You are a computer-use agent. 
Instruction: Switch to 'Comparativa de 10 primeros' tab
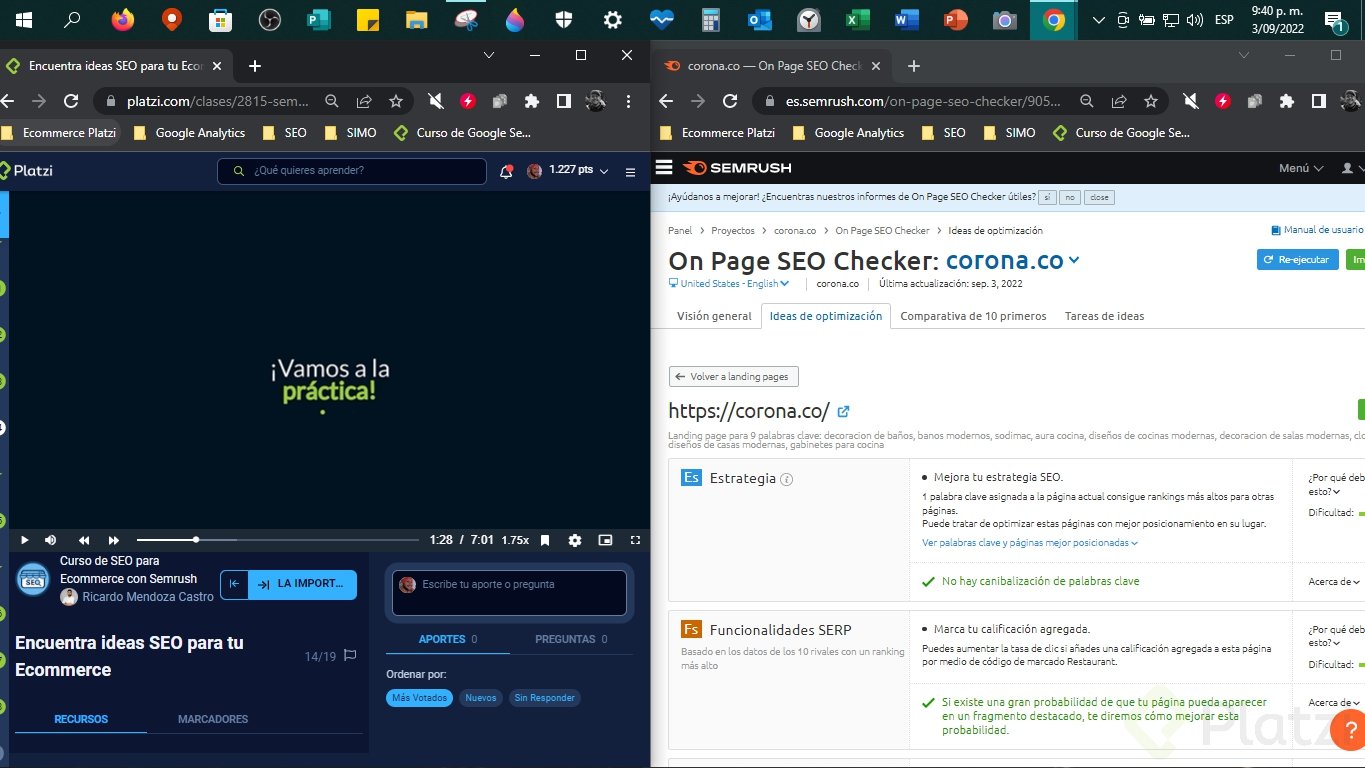[x=973, y=316]
